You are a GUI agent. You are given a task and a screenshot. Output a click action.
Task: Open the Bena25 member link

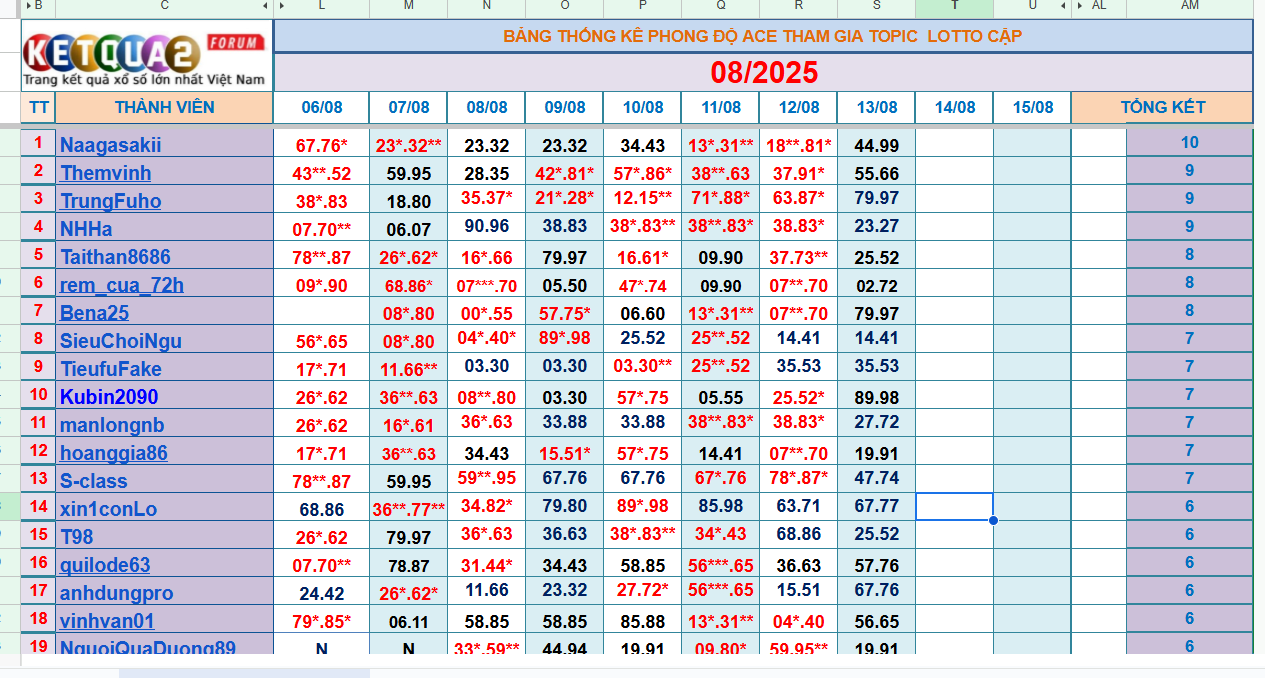coord(95,313)
